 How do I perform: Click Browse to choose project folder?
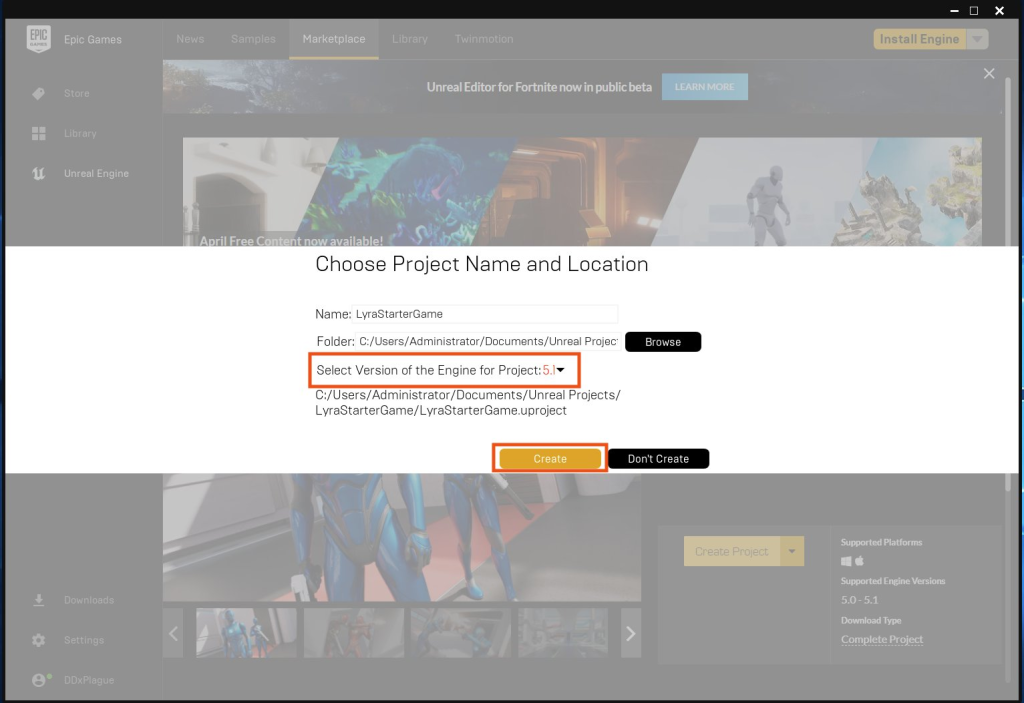tap(663, 342)
